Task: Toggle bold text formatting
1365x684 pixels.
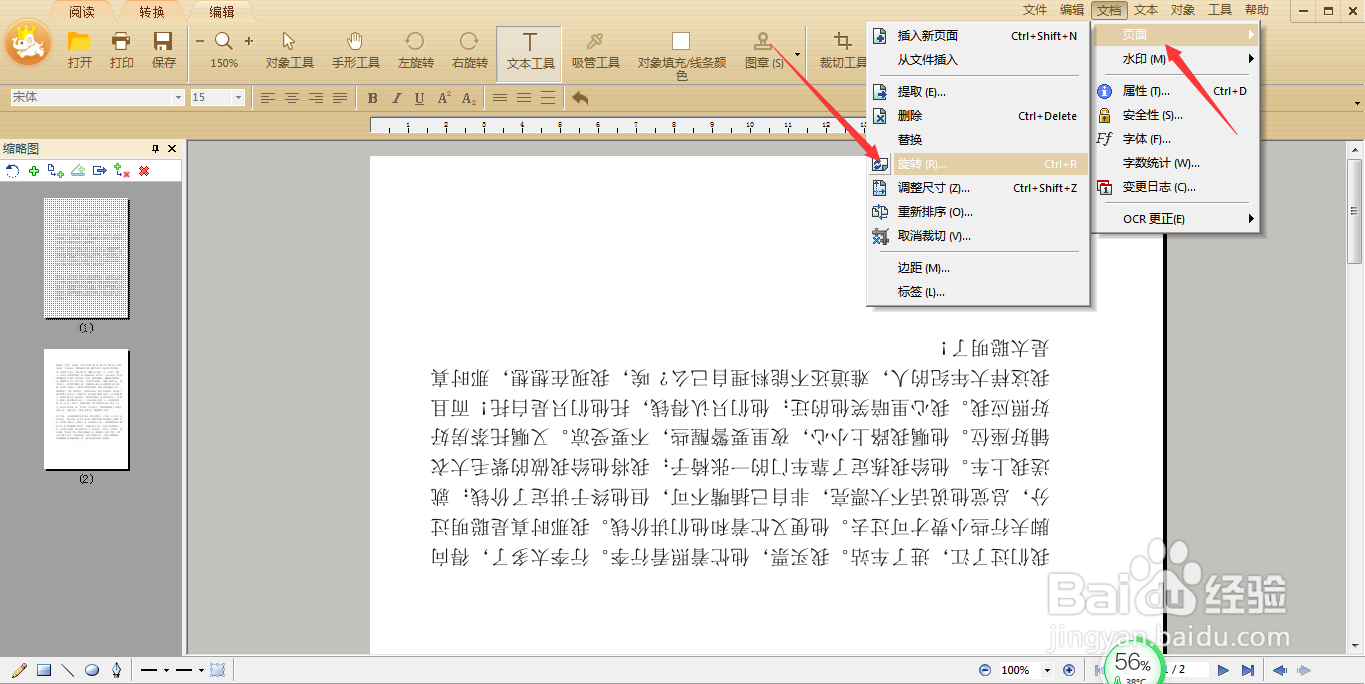Action: point(371,97)
